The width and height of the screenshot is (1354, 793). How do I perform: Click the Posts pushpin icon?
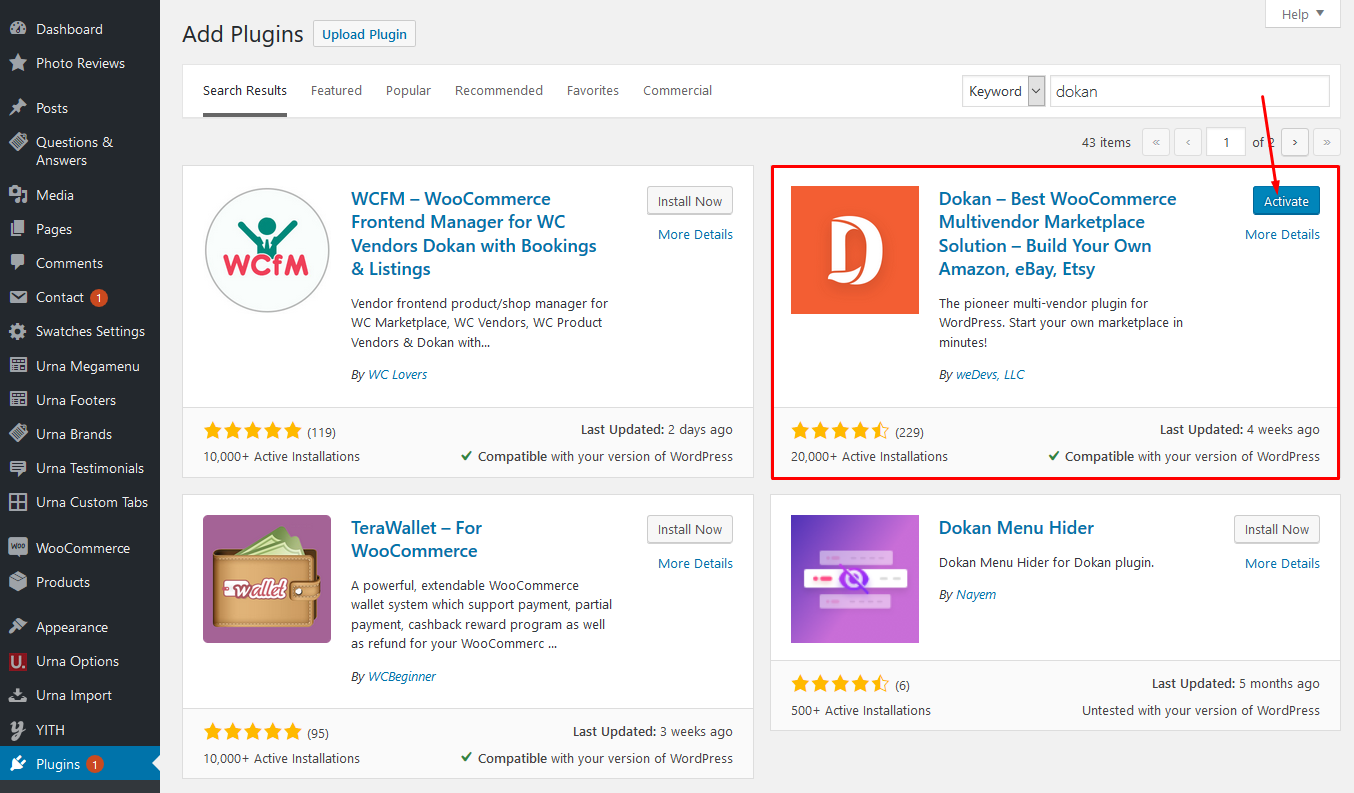coord(18,108)
